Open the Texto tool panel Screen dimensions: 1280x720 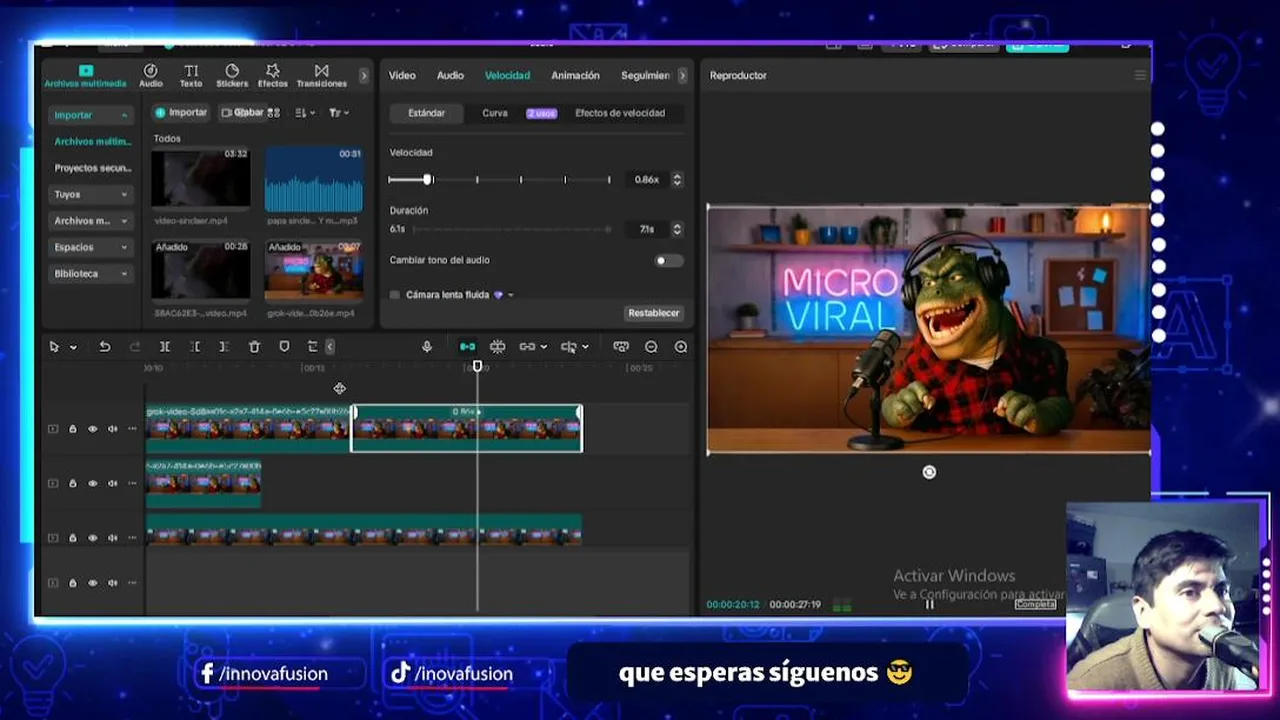(191, 76)
